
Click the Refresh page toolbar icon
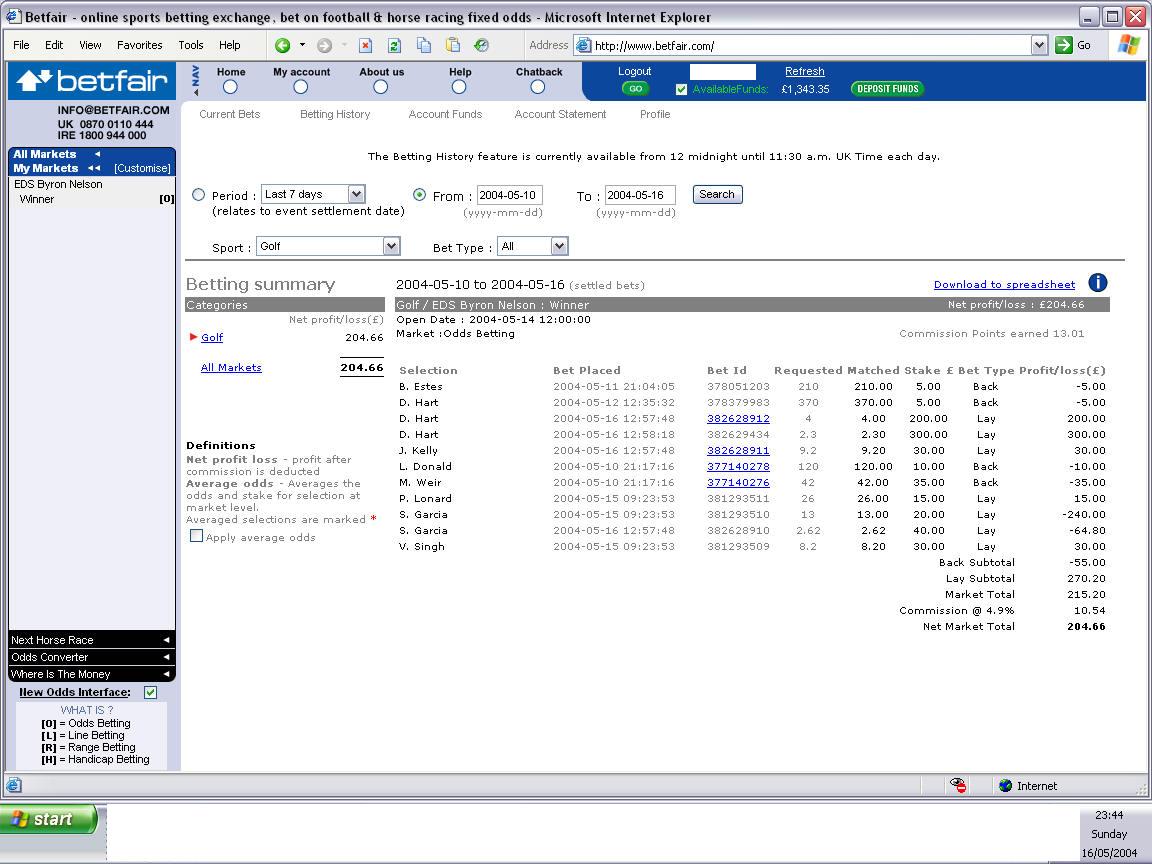pos(394,45)
